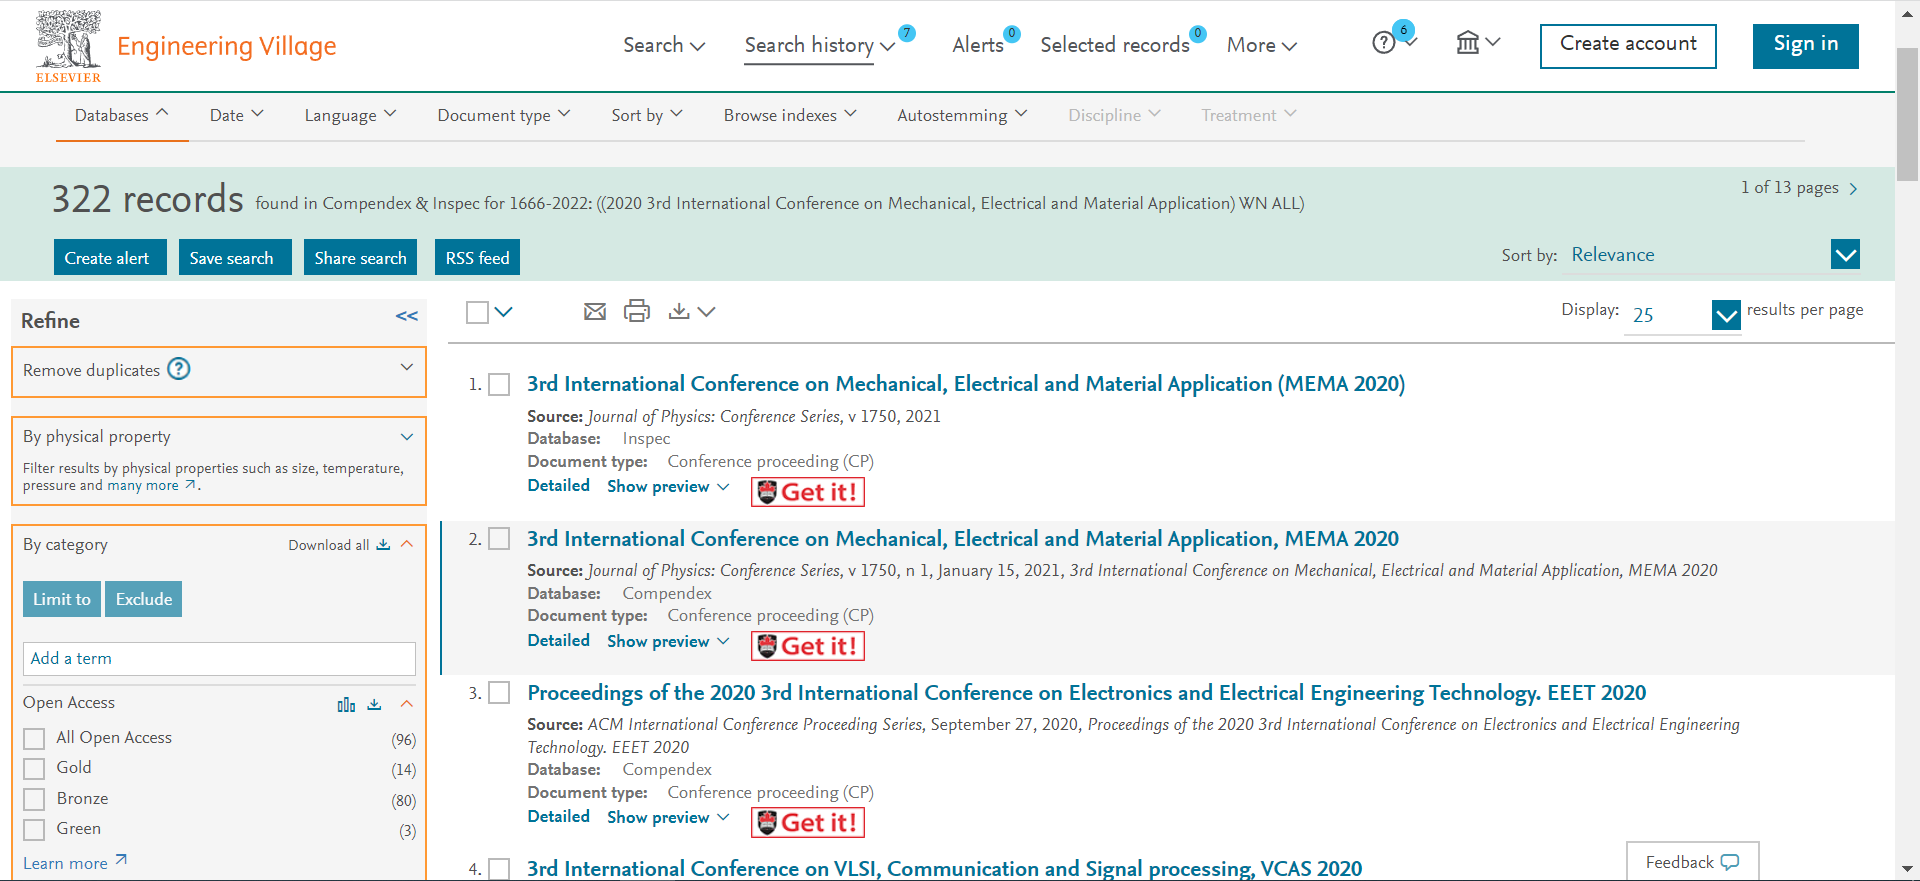Click the page vertical scrollbar
Screen dimensions: 1920x881
click(x=1907, y=115)
